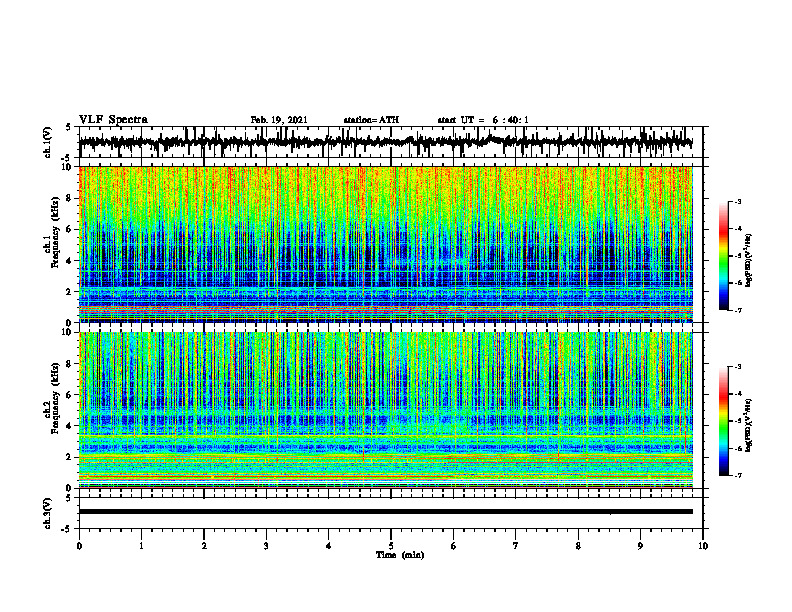Click the "Time (min)" x-axis label
The height and width of the screenshot is (612, 792).
click(x=400, y=555)
